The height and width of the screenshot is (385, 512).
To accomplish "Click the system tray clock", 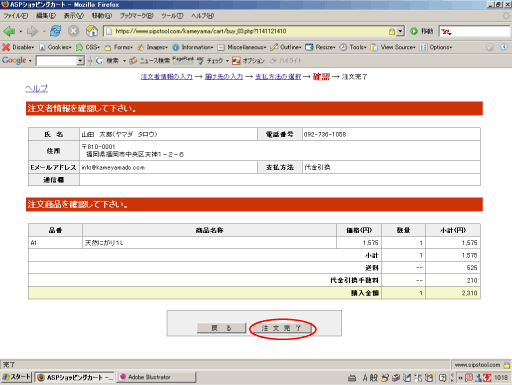I will tap(501, 377).
